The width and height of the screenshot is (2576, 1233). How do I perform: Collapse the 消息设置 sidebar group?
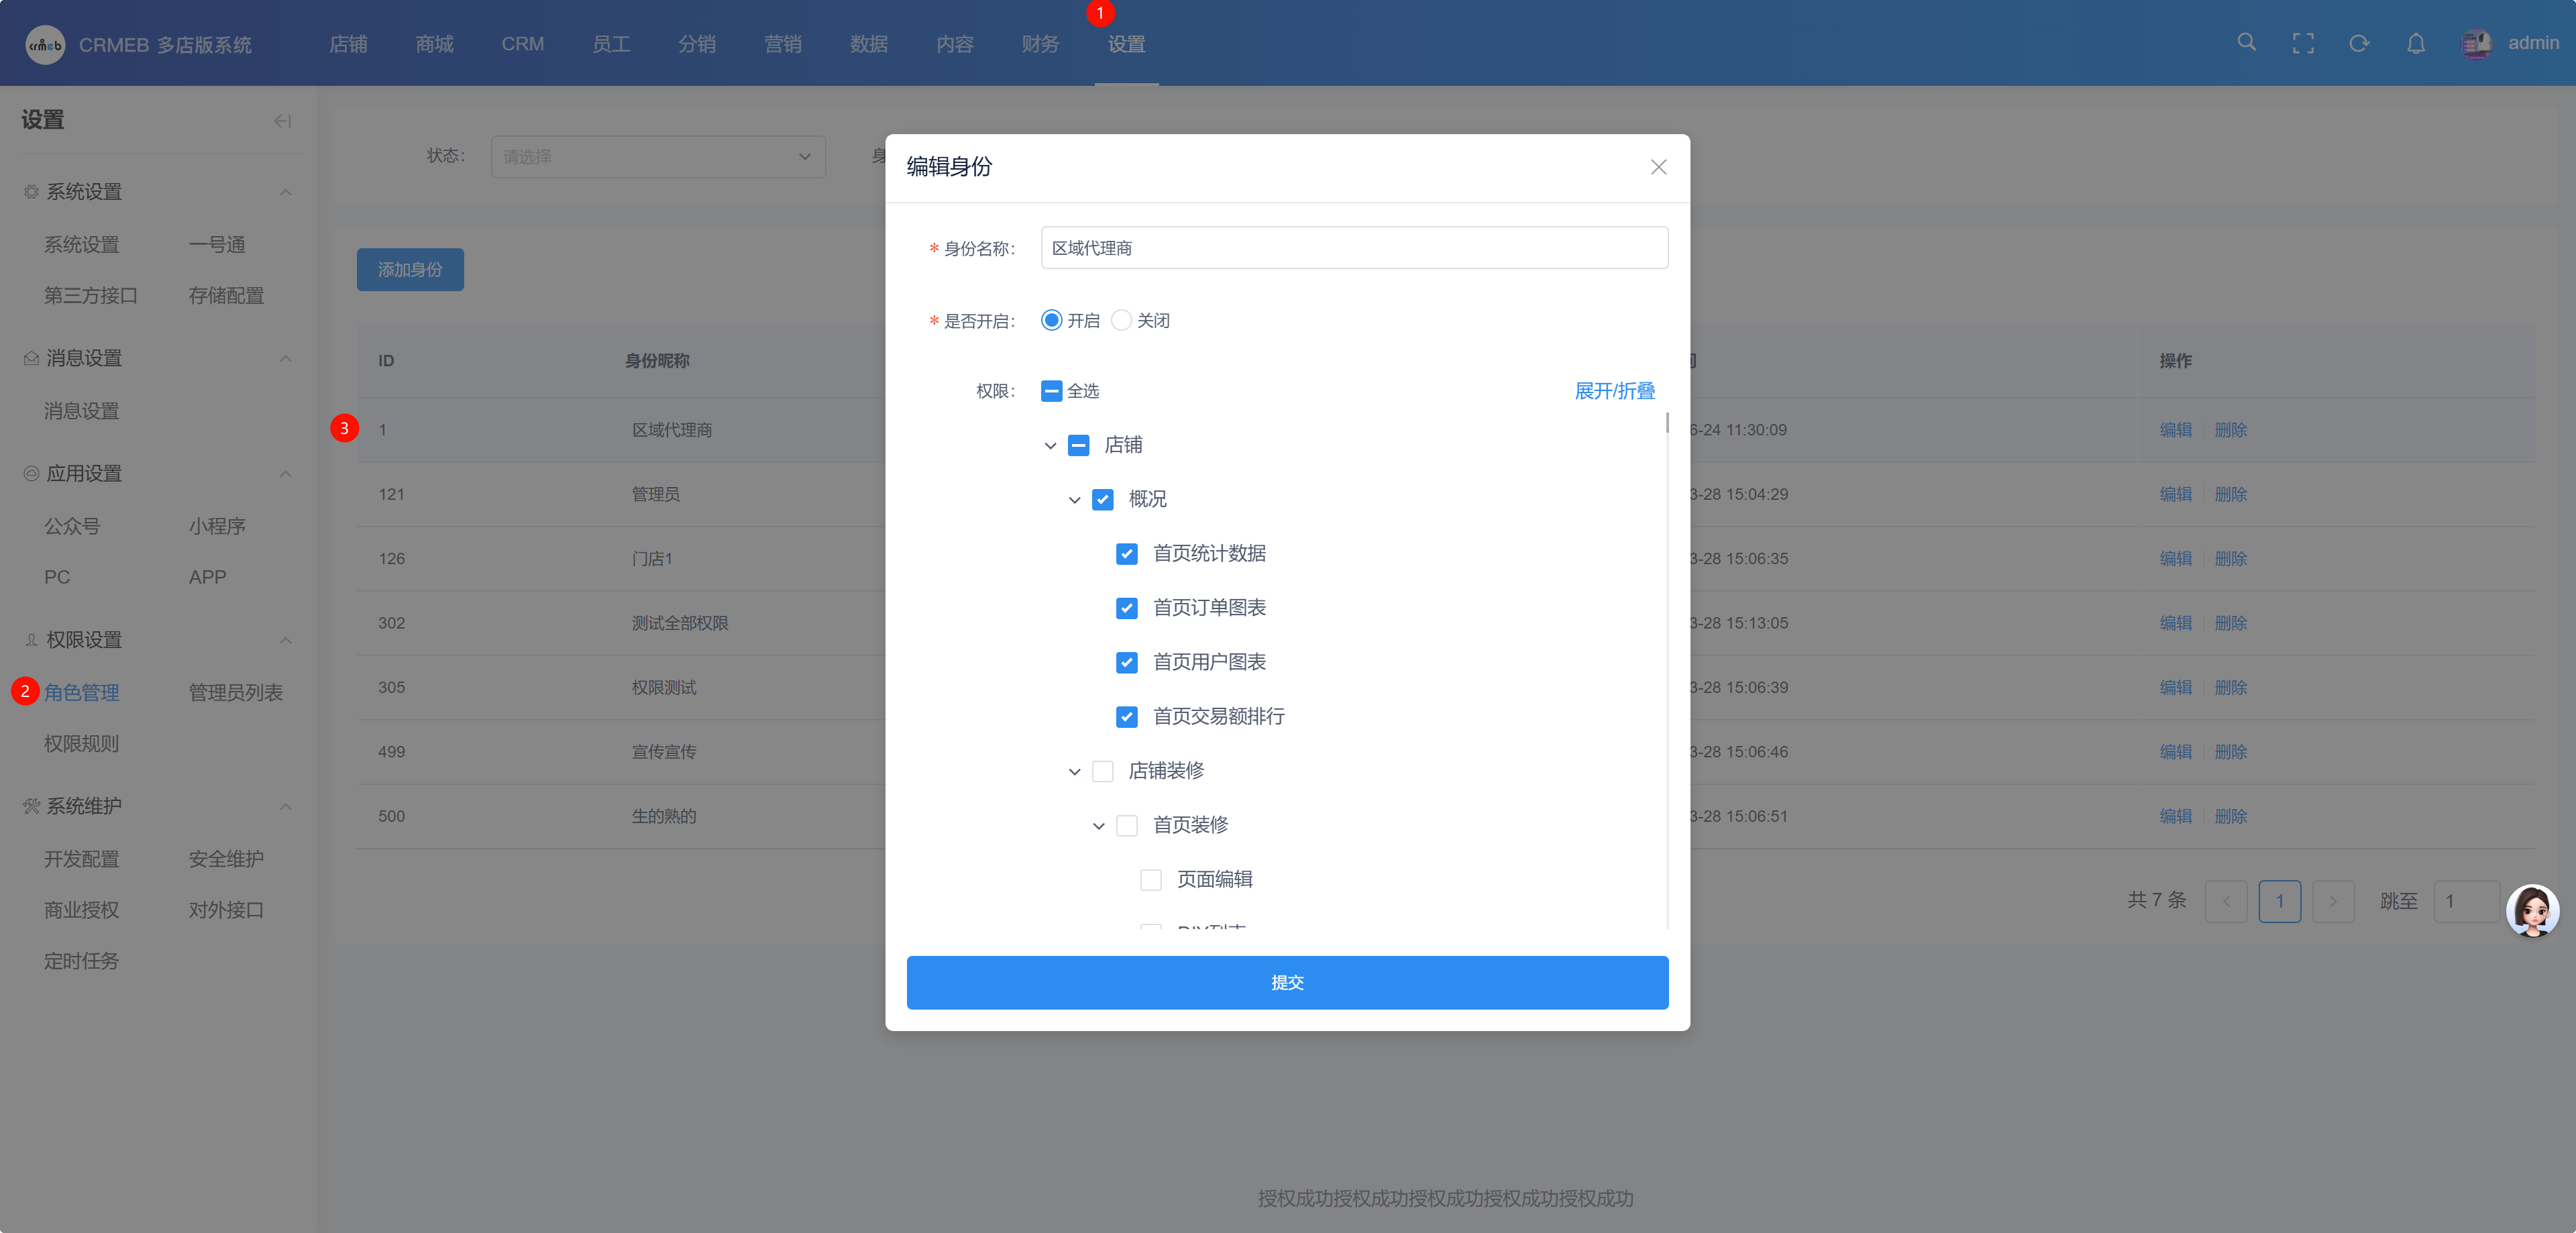coord(286,359)
